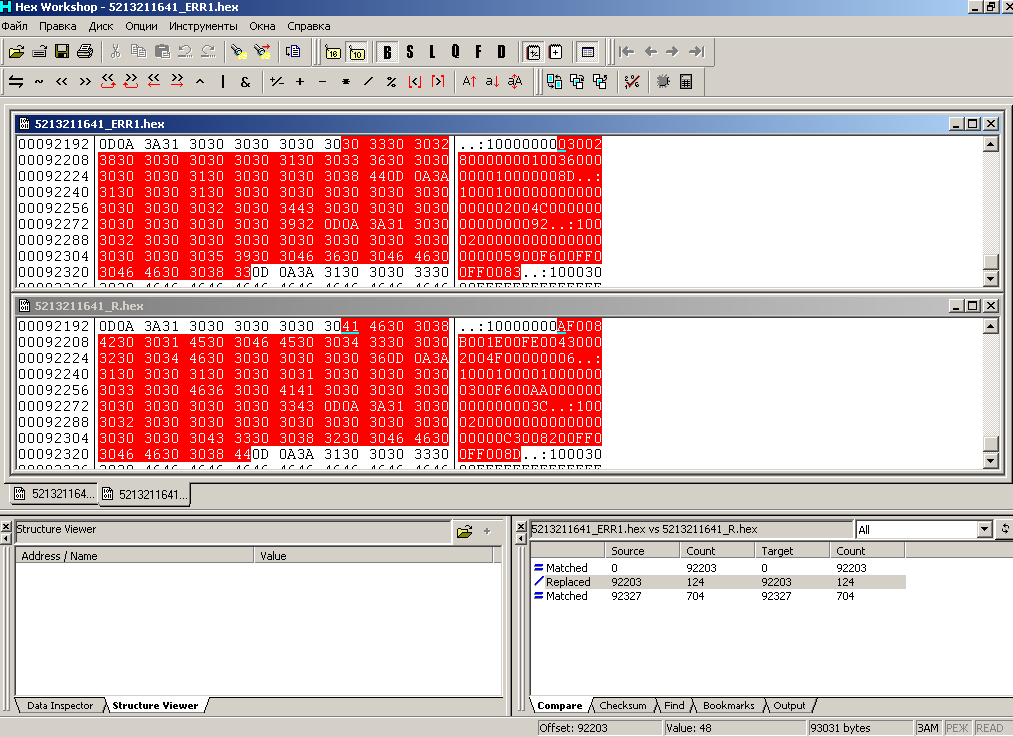
Task: Open the Опции menu
Action: tap(141, 26)
